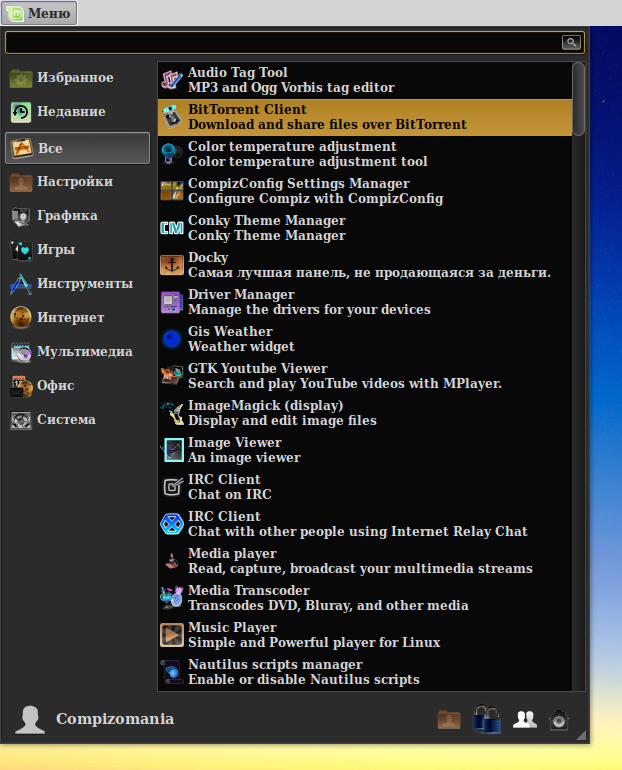The image size is (622, 770).
Task: Click 'Enable or disable Nautilus scripts' text
Action: [x=304, y=680]
